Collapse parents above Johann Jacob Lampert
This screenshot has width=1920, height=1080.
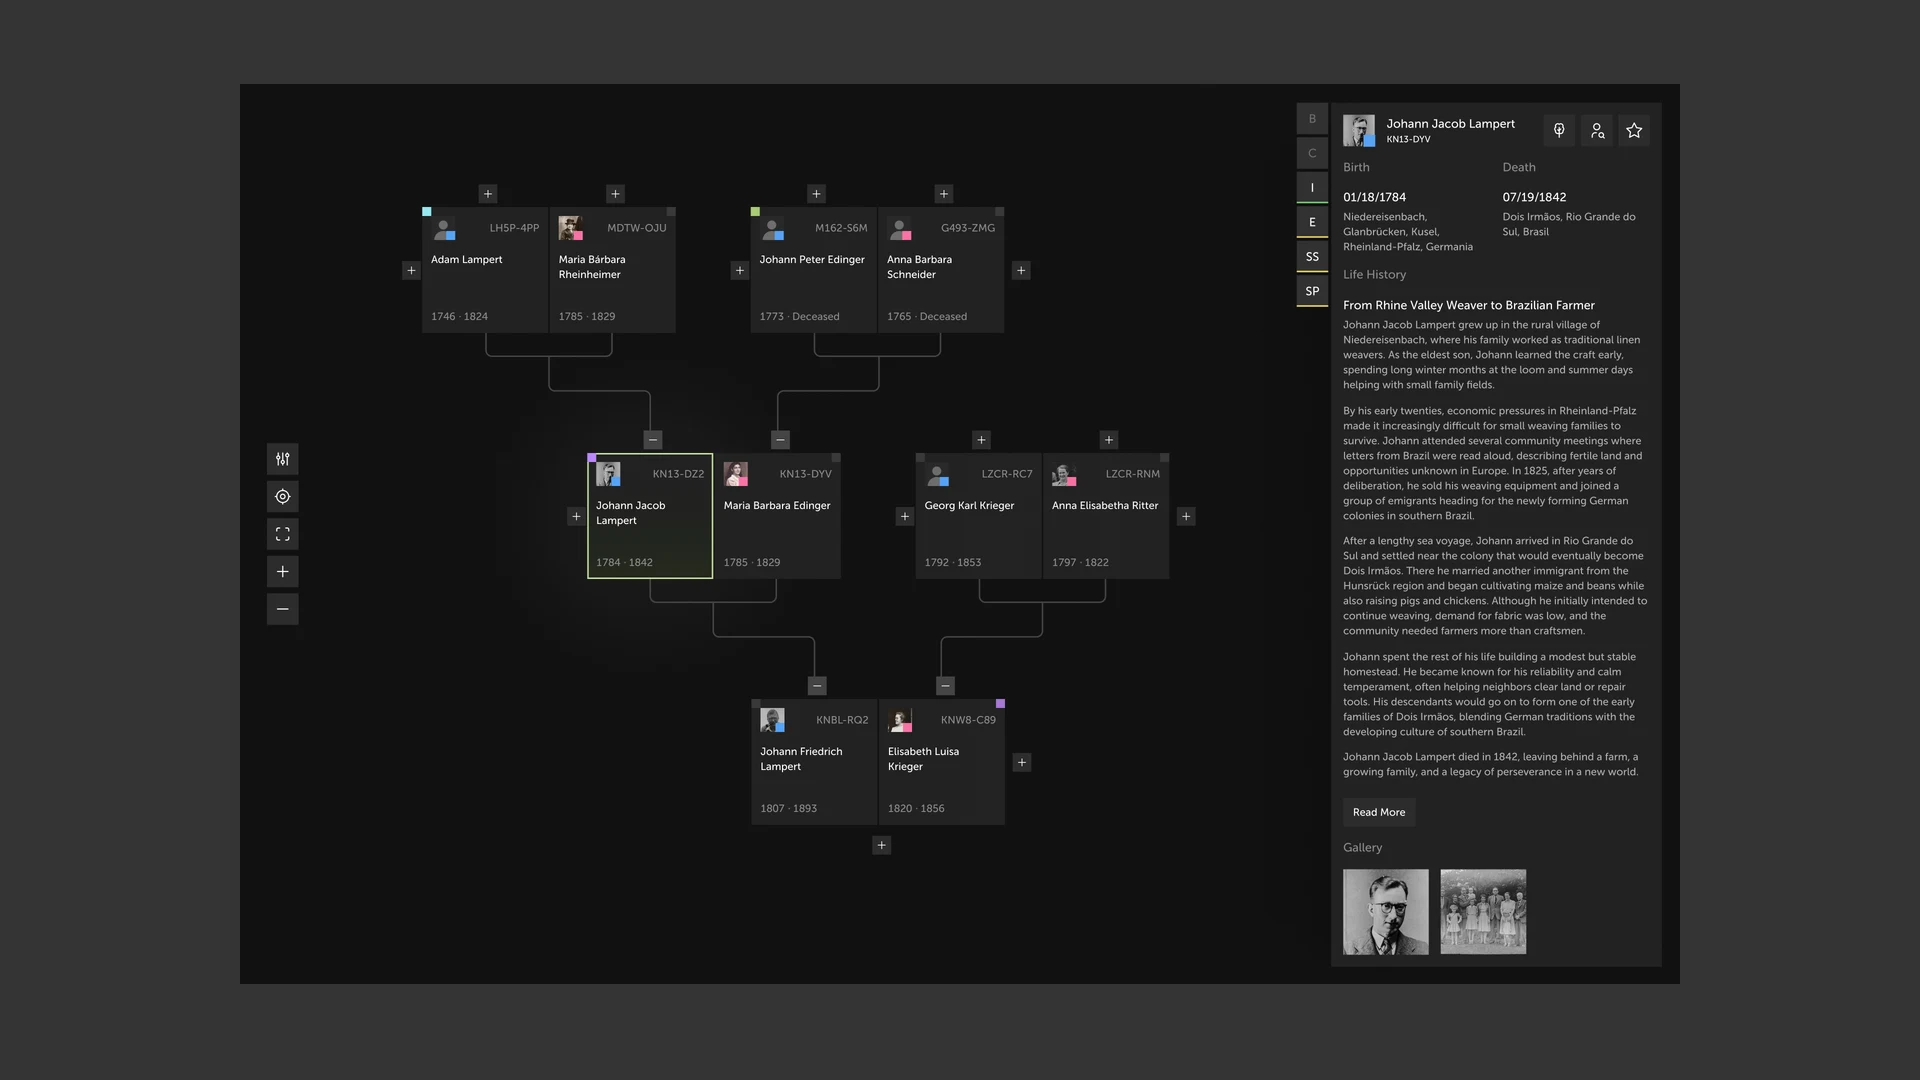tap(653, 440)
